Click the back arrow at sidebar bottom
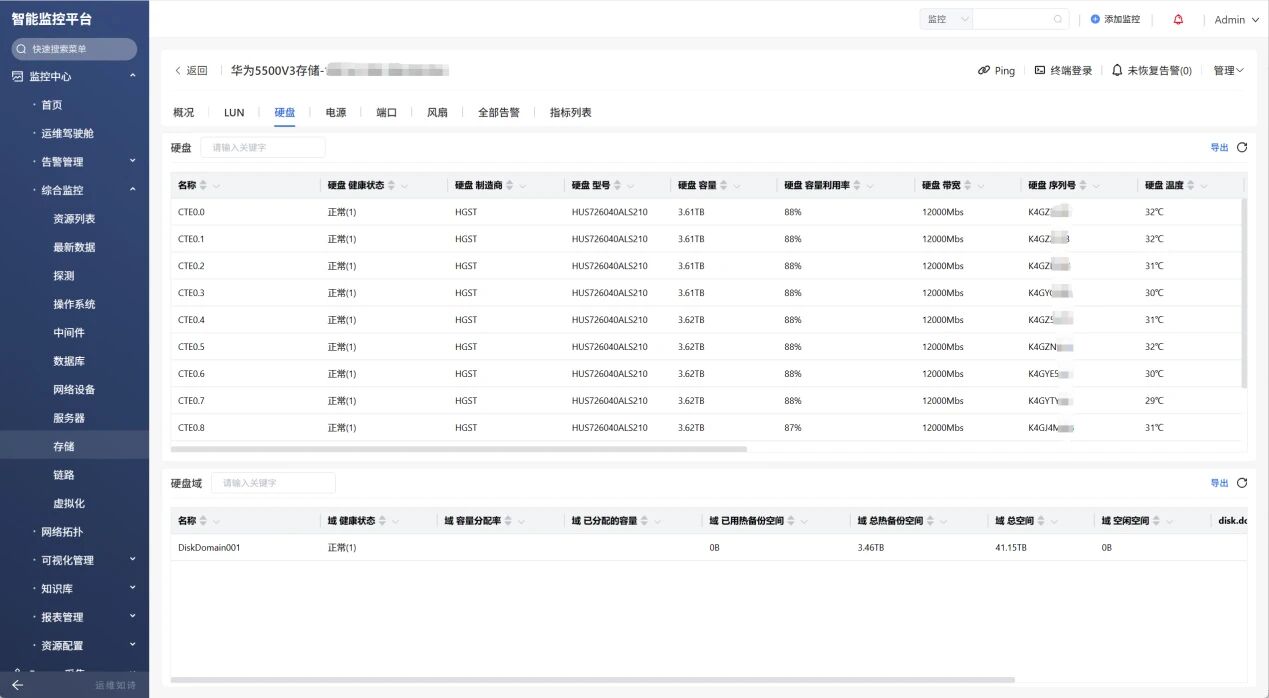Viewport: 1269px width, 698px height. [x=17, y=685]
